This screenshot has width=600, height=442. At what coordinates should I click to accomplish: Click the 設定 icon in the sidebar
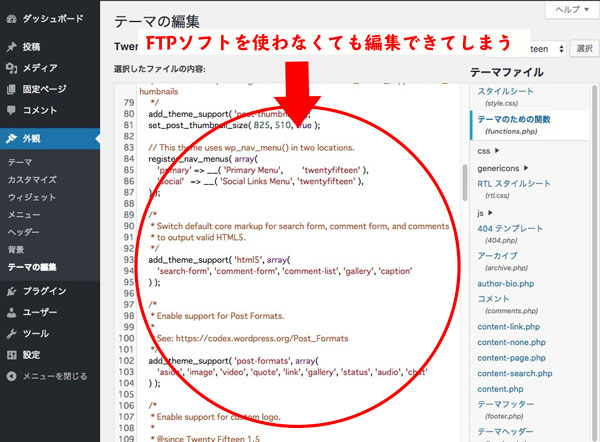11,354
